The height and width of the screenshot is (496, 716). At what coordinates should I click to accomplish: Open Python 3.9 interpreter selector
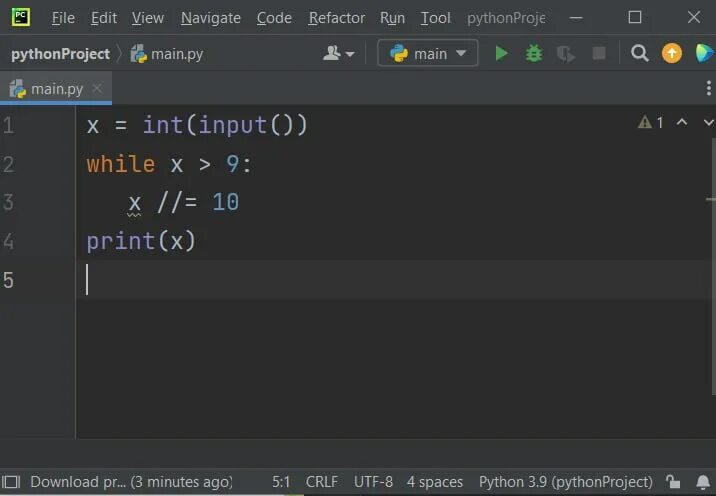coord(566,482)
